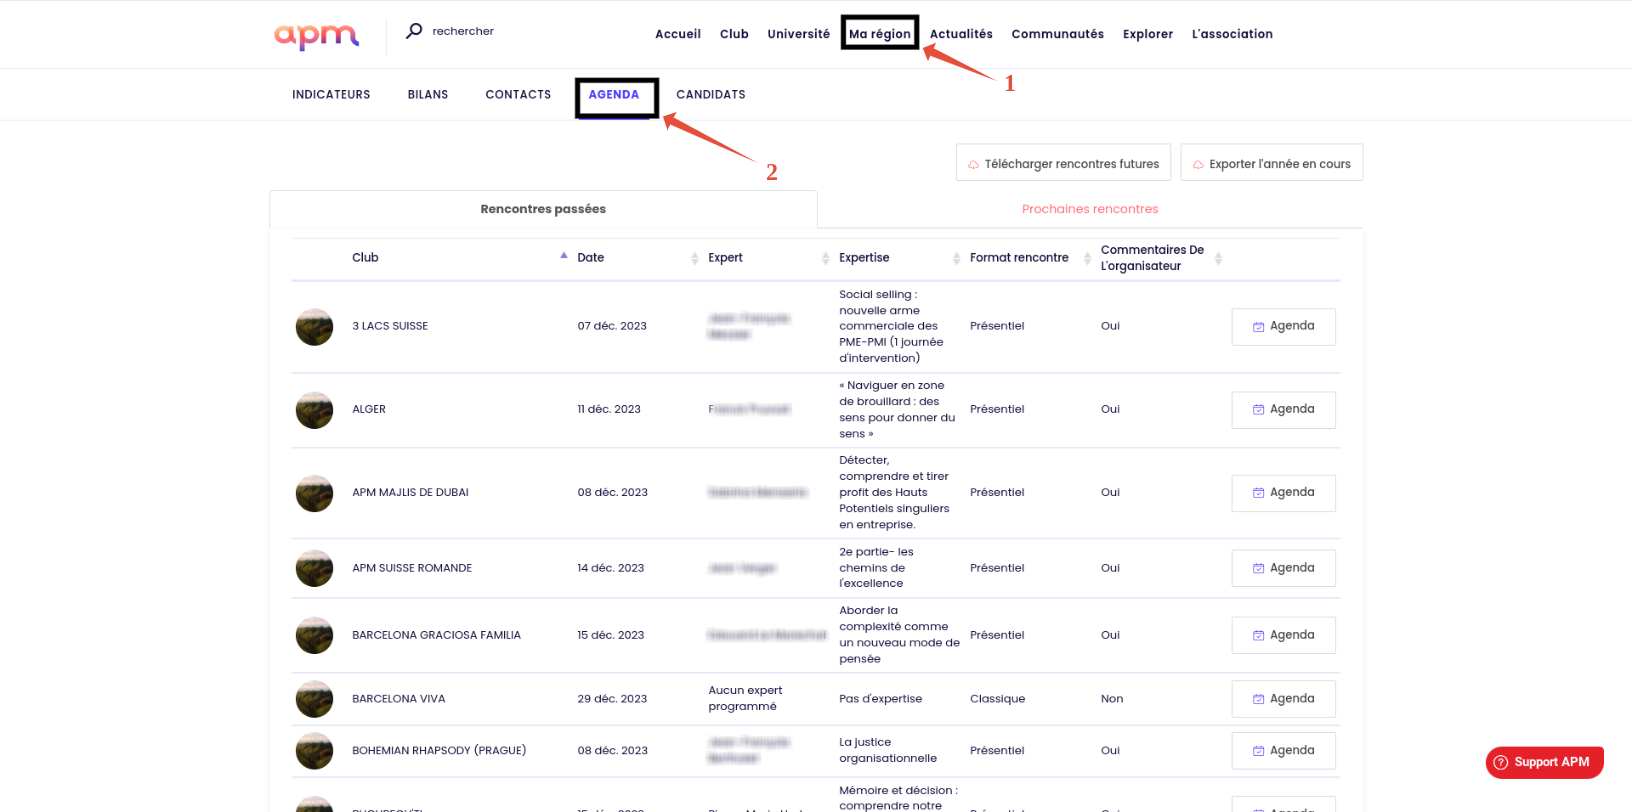Image resolution: width=1632 pixels, height=812 pixels.
Task: Click the date 14 déc. 2023
Action: (611, 568)
